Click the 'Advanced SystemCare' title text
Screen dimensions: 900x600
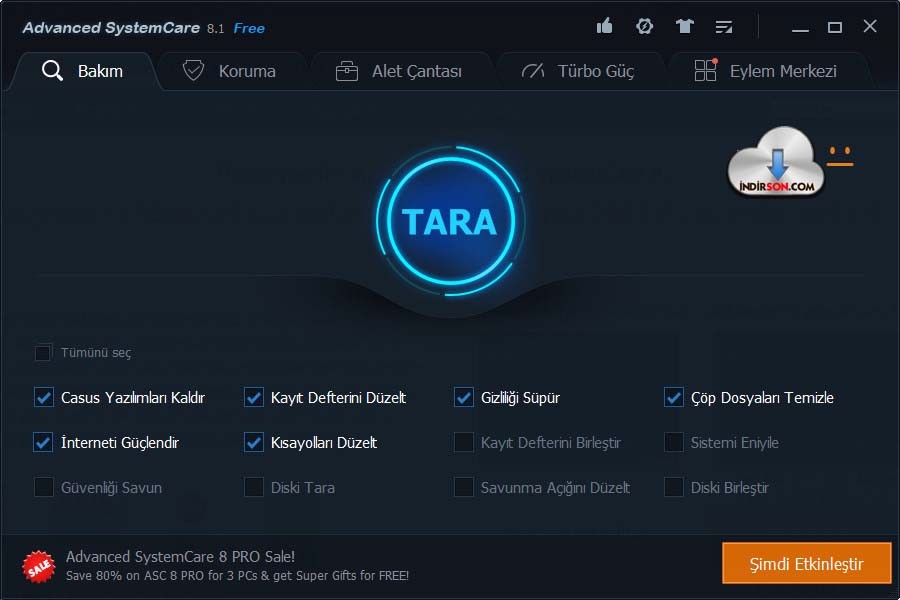[111, 28]
